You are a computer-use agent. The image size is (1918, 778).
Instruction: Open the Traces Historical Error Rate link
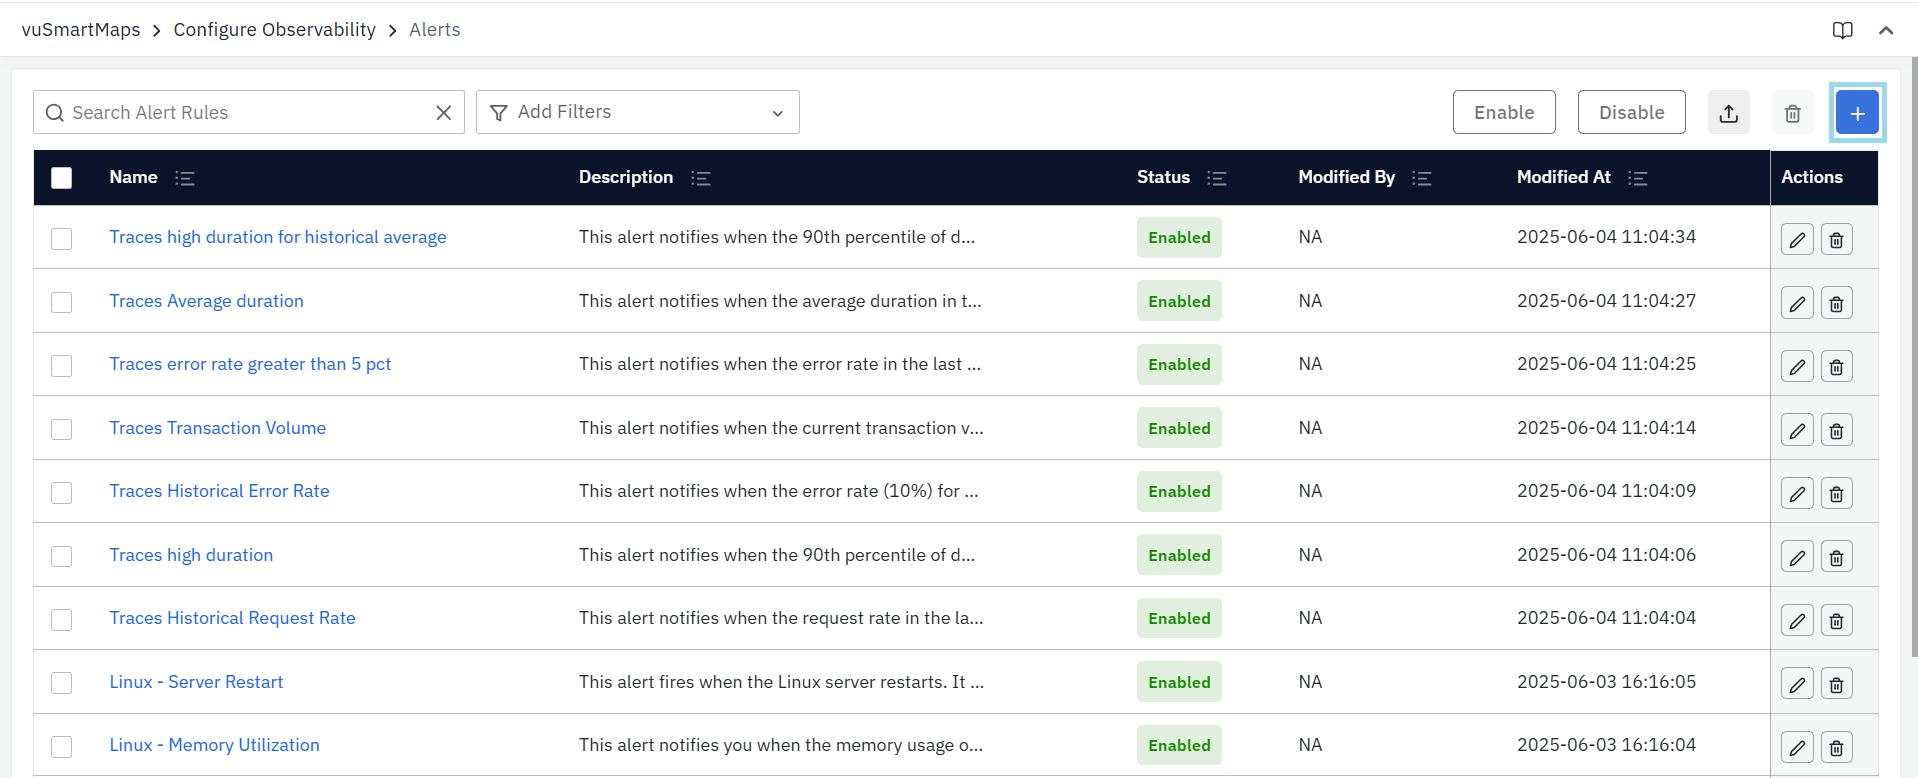[219, 491]
